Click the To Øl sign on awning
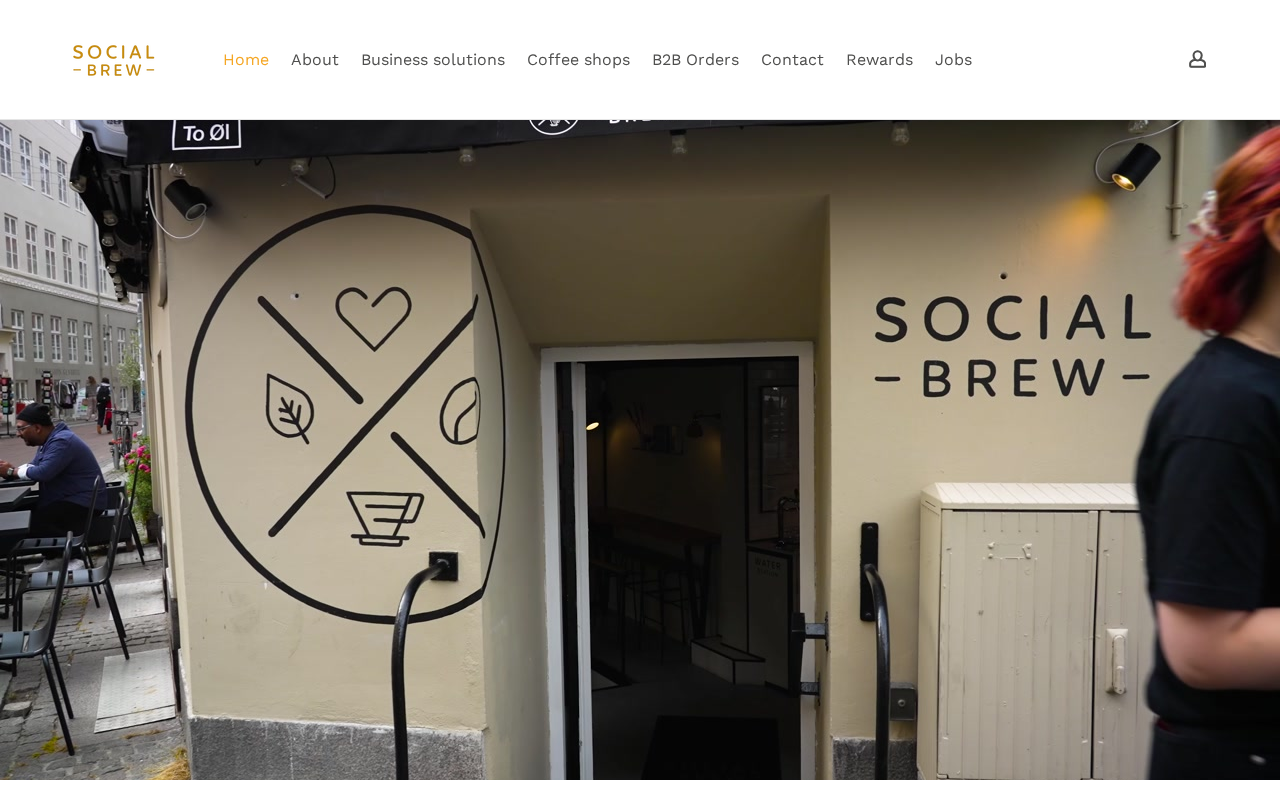Viewport: 1280px width, 800px height. (206, 132)
